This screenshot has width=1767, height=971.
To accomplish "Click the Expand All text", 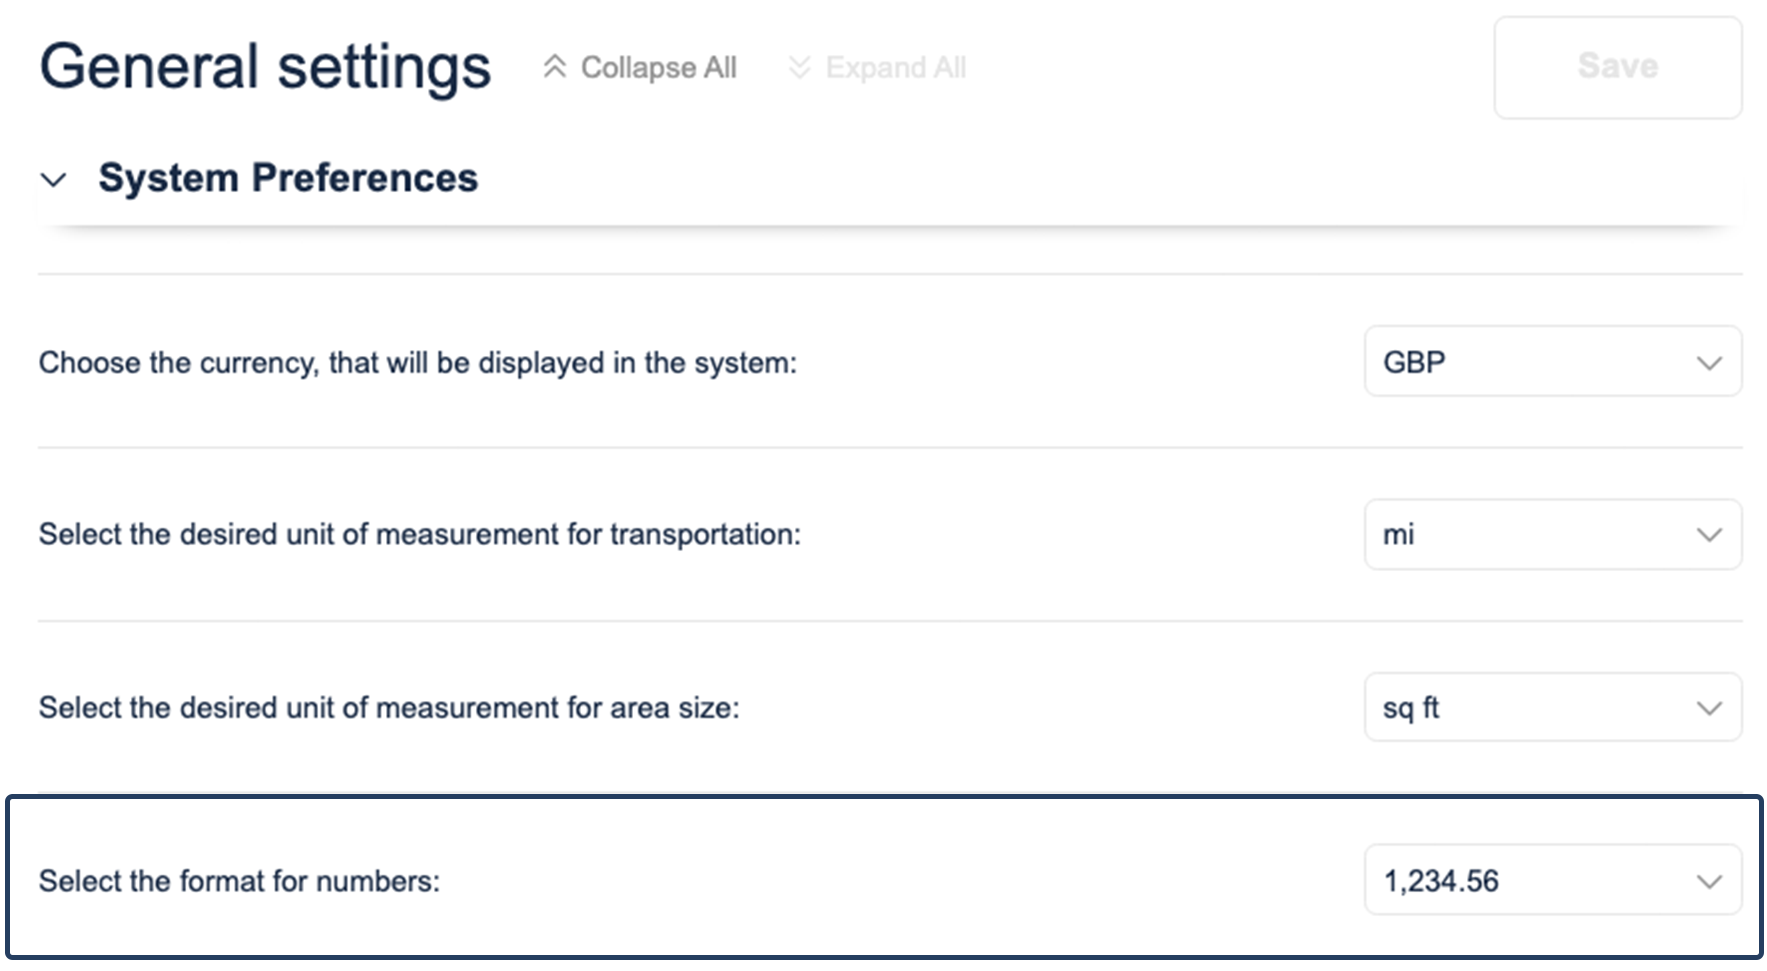I will (x=895, y=67).
